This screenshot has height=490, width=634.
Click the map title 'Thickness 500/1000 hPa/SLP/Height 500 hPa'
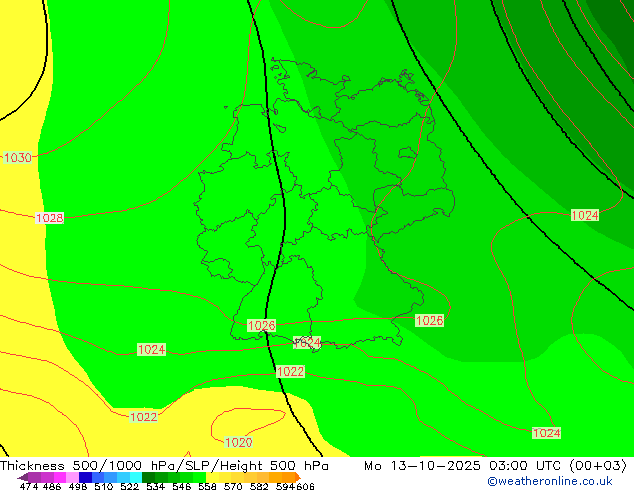click(x=164, y=465)
